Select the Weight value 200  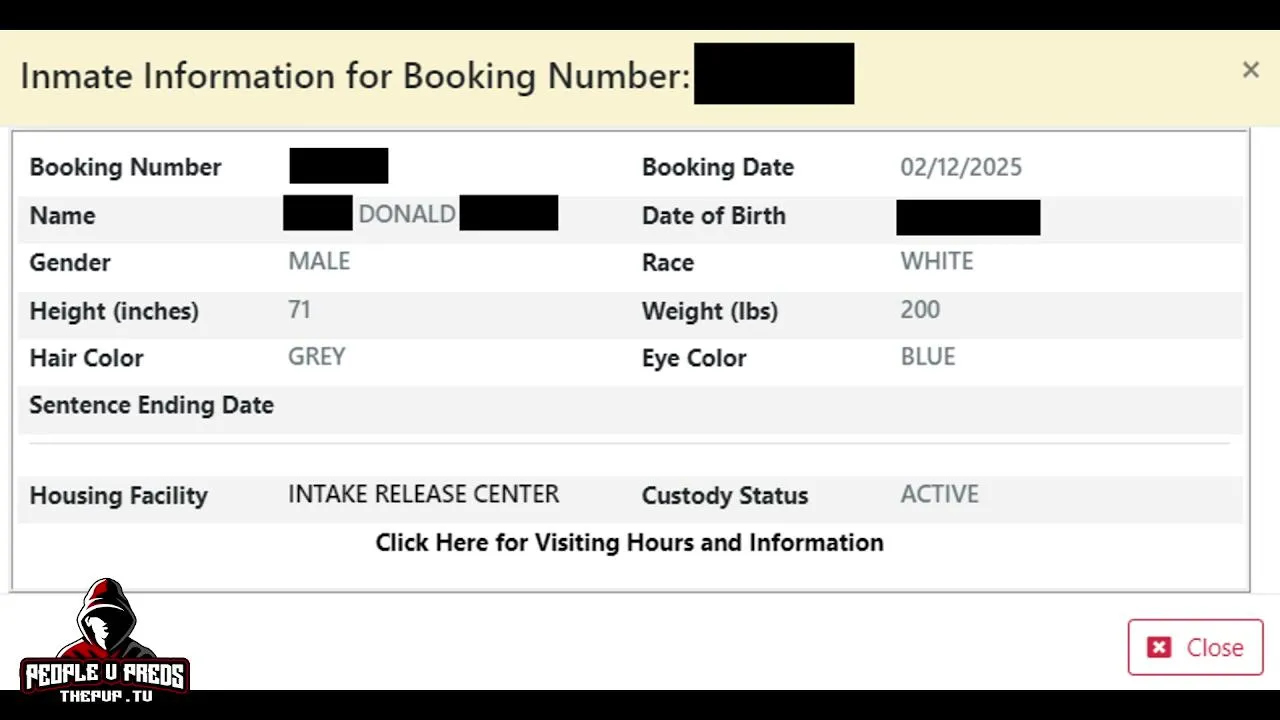pos(920,310)
